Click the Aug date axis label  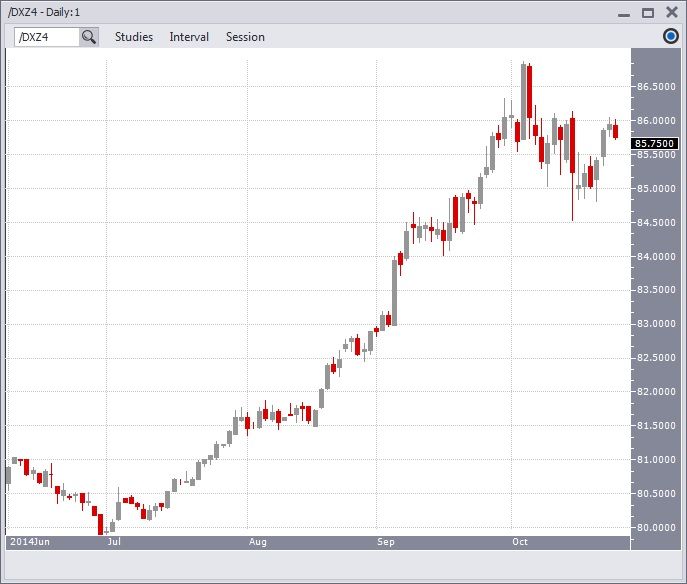258,542
